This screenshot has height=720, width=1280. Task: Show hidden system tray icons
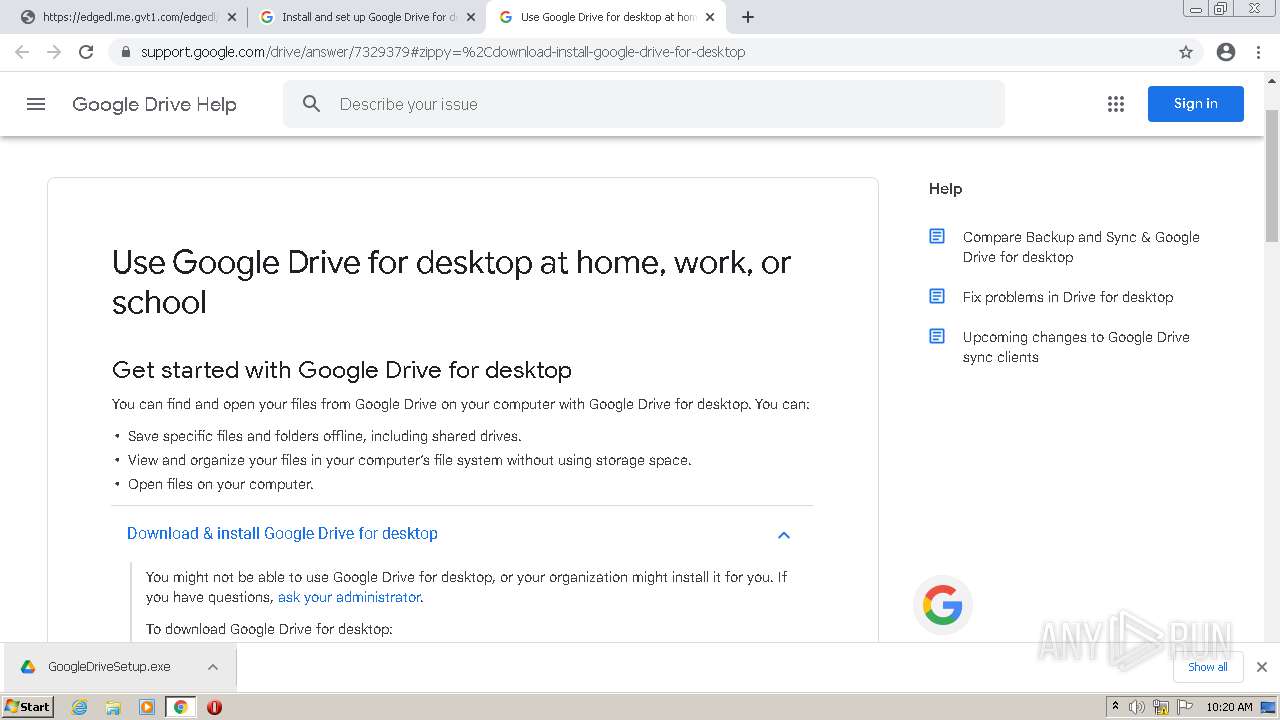pos(1116,707)
